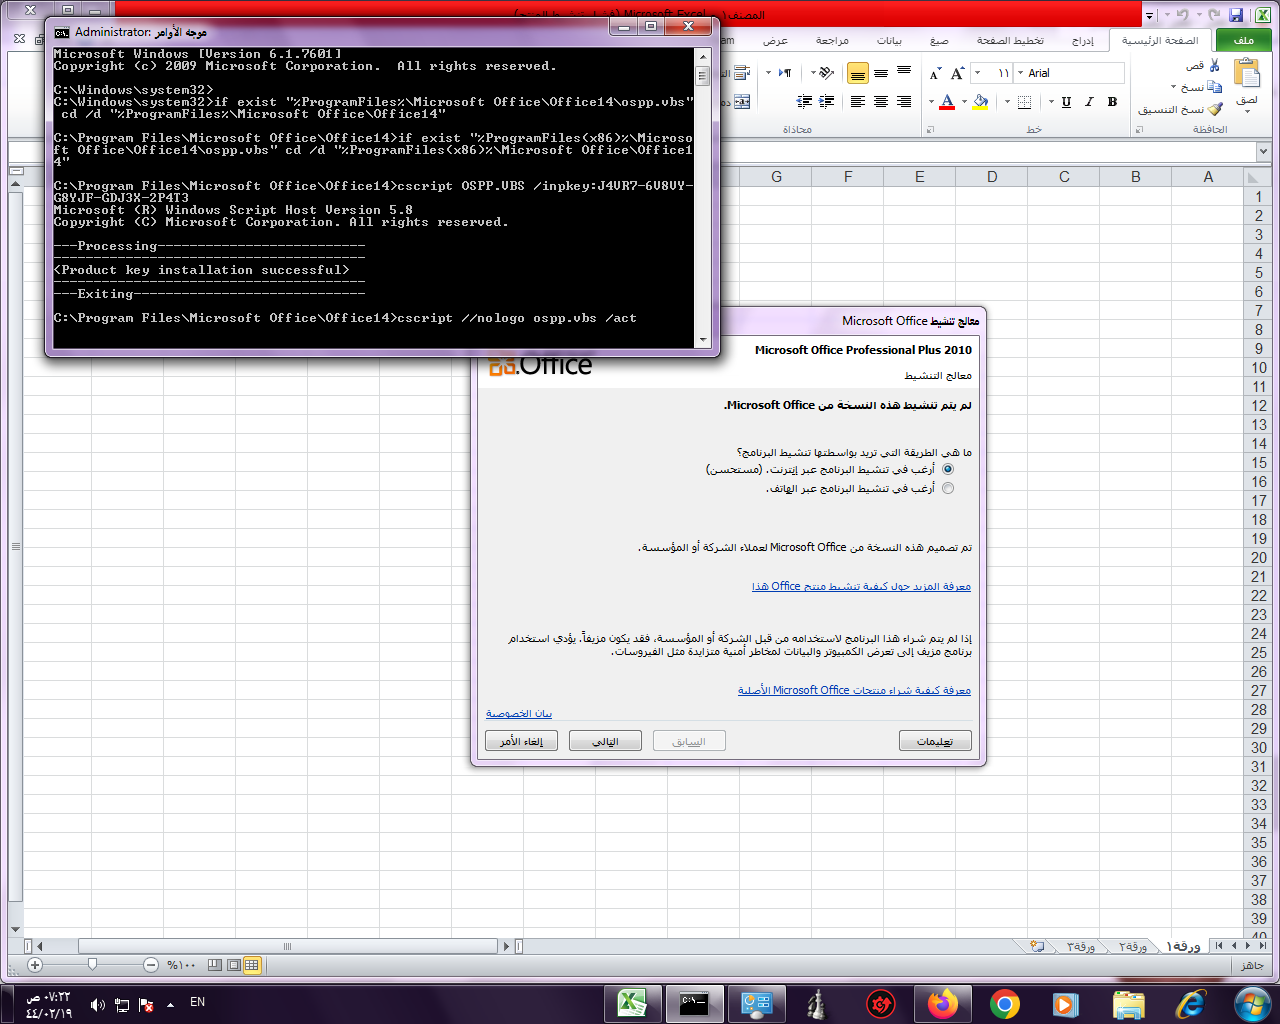Select sheet tab ورقة٢
The height and width of the screenshot is (1024, 1280).
click(1132, 946)
